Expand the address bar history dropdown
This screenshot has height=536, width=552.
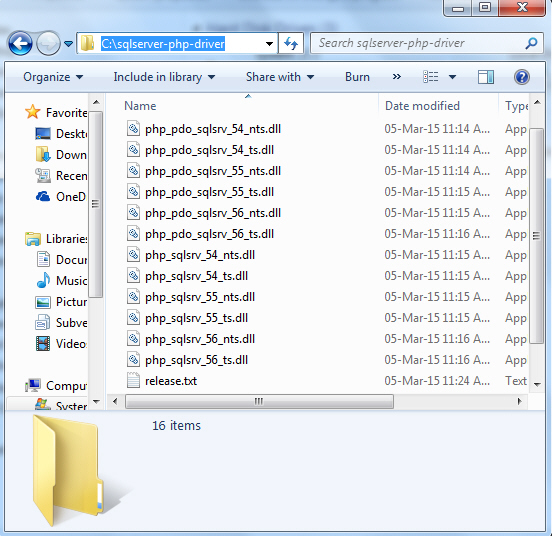pyautogui.click(x=269, y=44)
